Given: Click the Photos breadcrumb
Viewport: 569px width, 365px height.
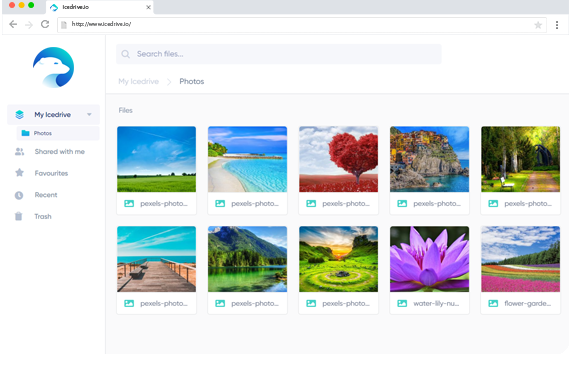Looking at the screenshot, I should tap(192, 81).
